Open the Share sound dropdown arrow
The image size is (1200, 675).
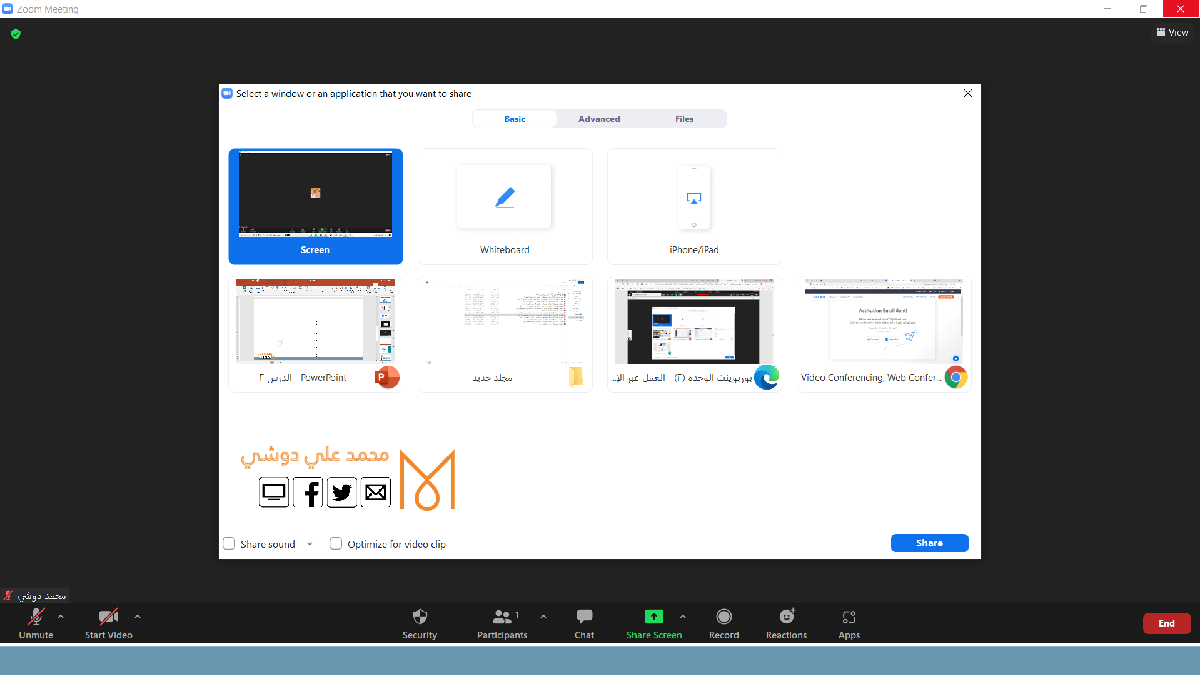310,544
